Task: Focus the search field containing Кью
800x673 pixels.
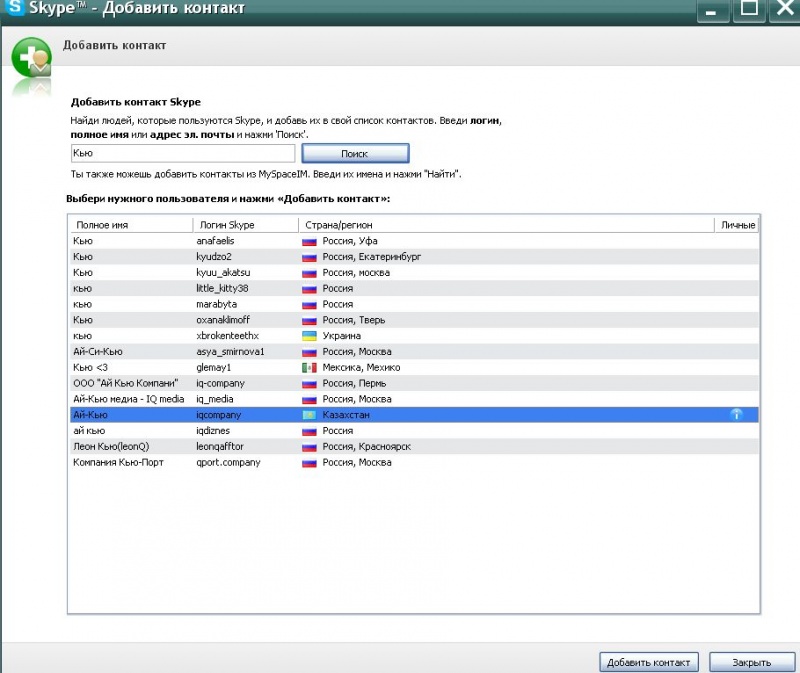Action: tap(182, 153)
